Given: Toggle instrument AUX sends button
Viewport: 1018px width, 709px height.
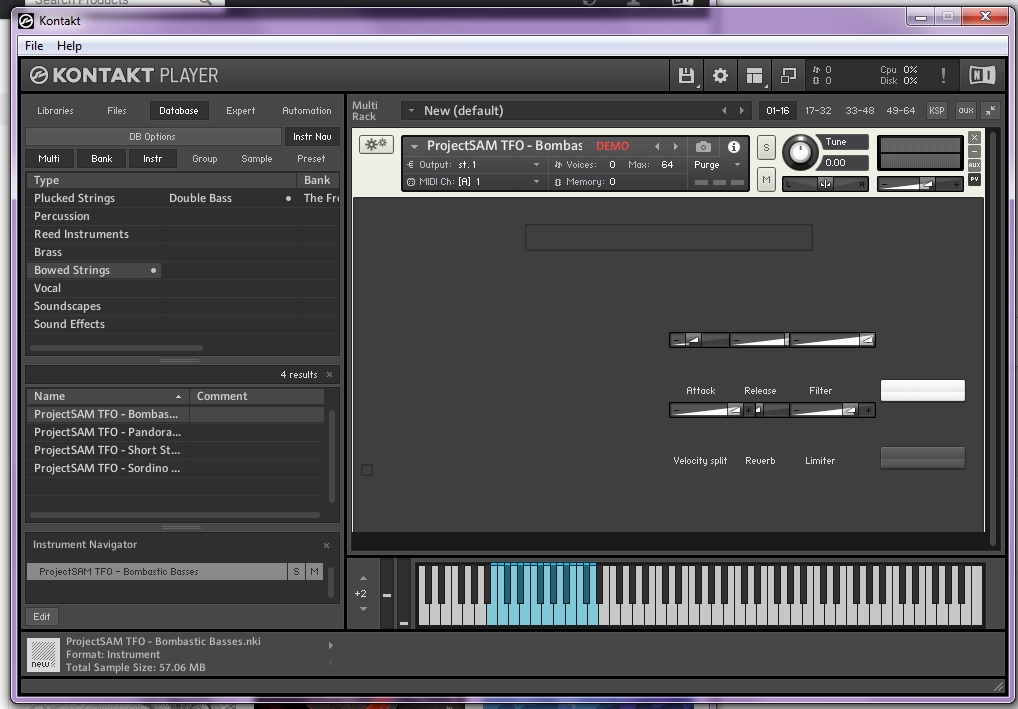Looking at the screenshot, I should tap(974, 165).
